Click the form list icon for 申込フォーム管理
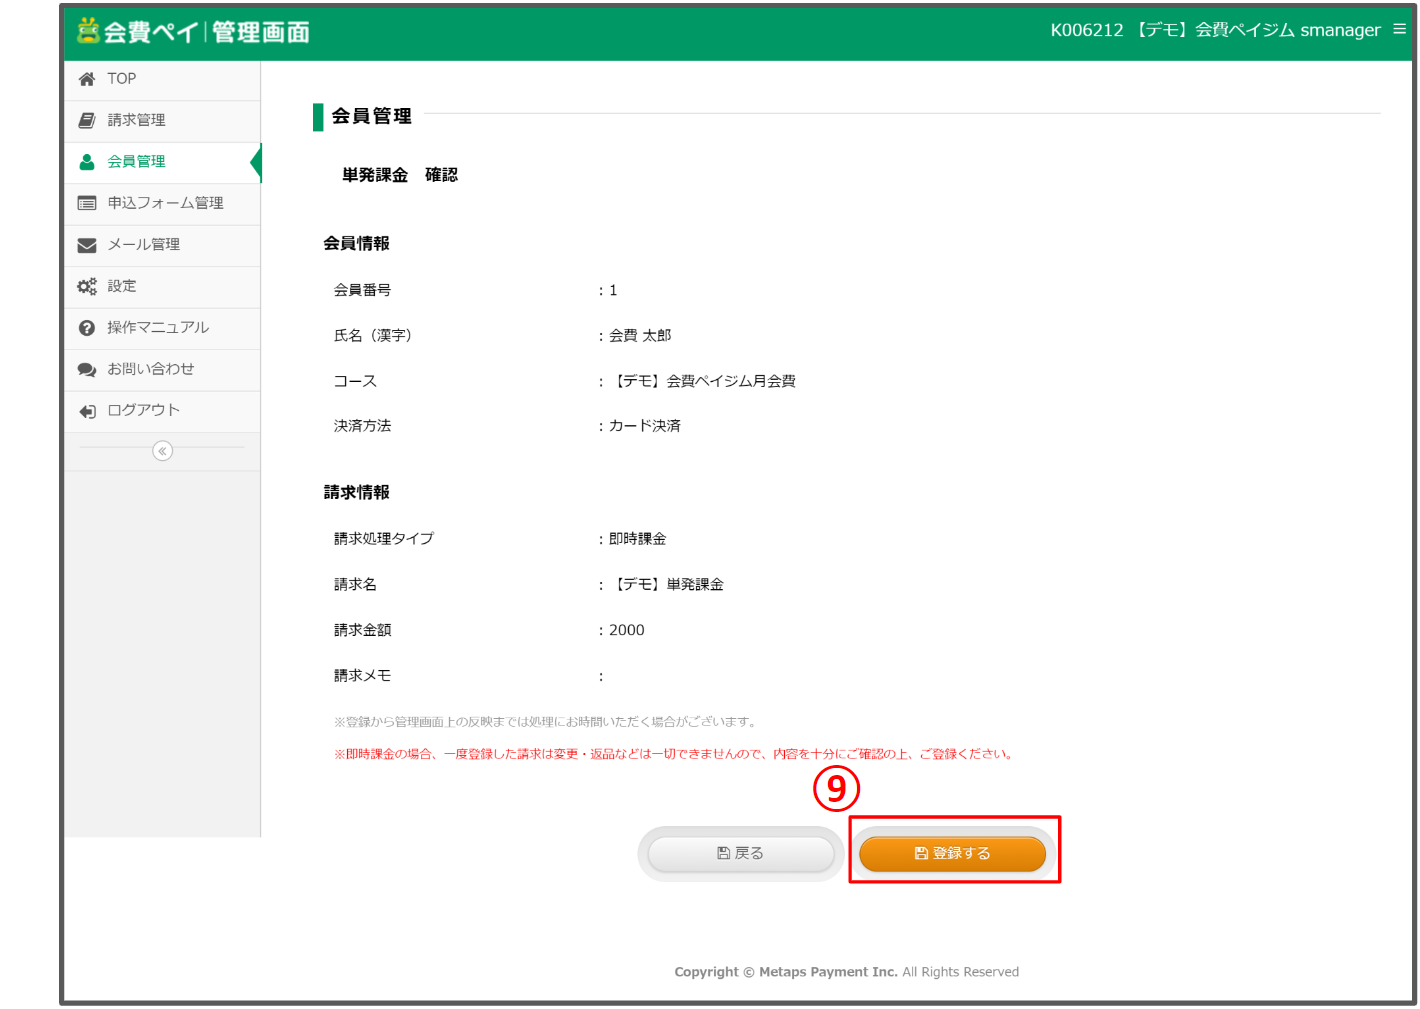Image resolution: width=1420 pixels, height=1009 pixels. point(87,203)
